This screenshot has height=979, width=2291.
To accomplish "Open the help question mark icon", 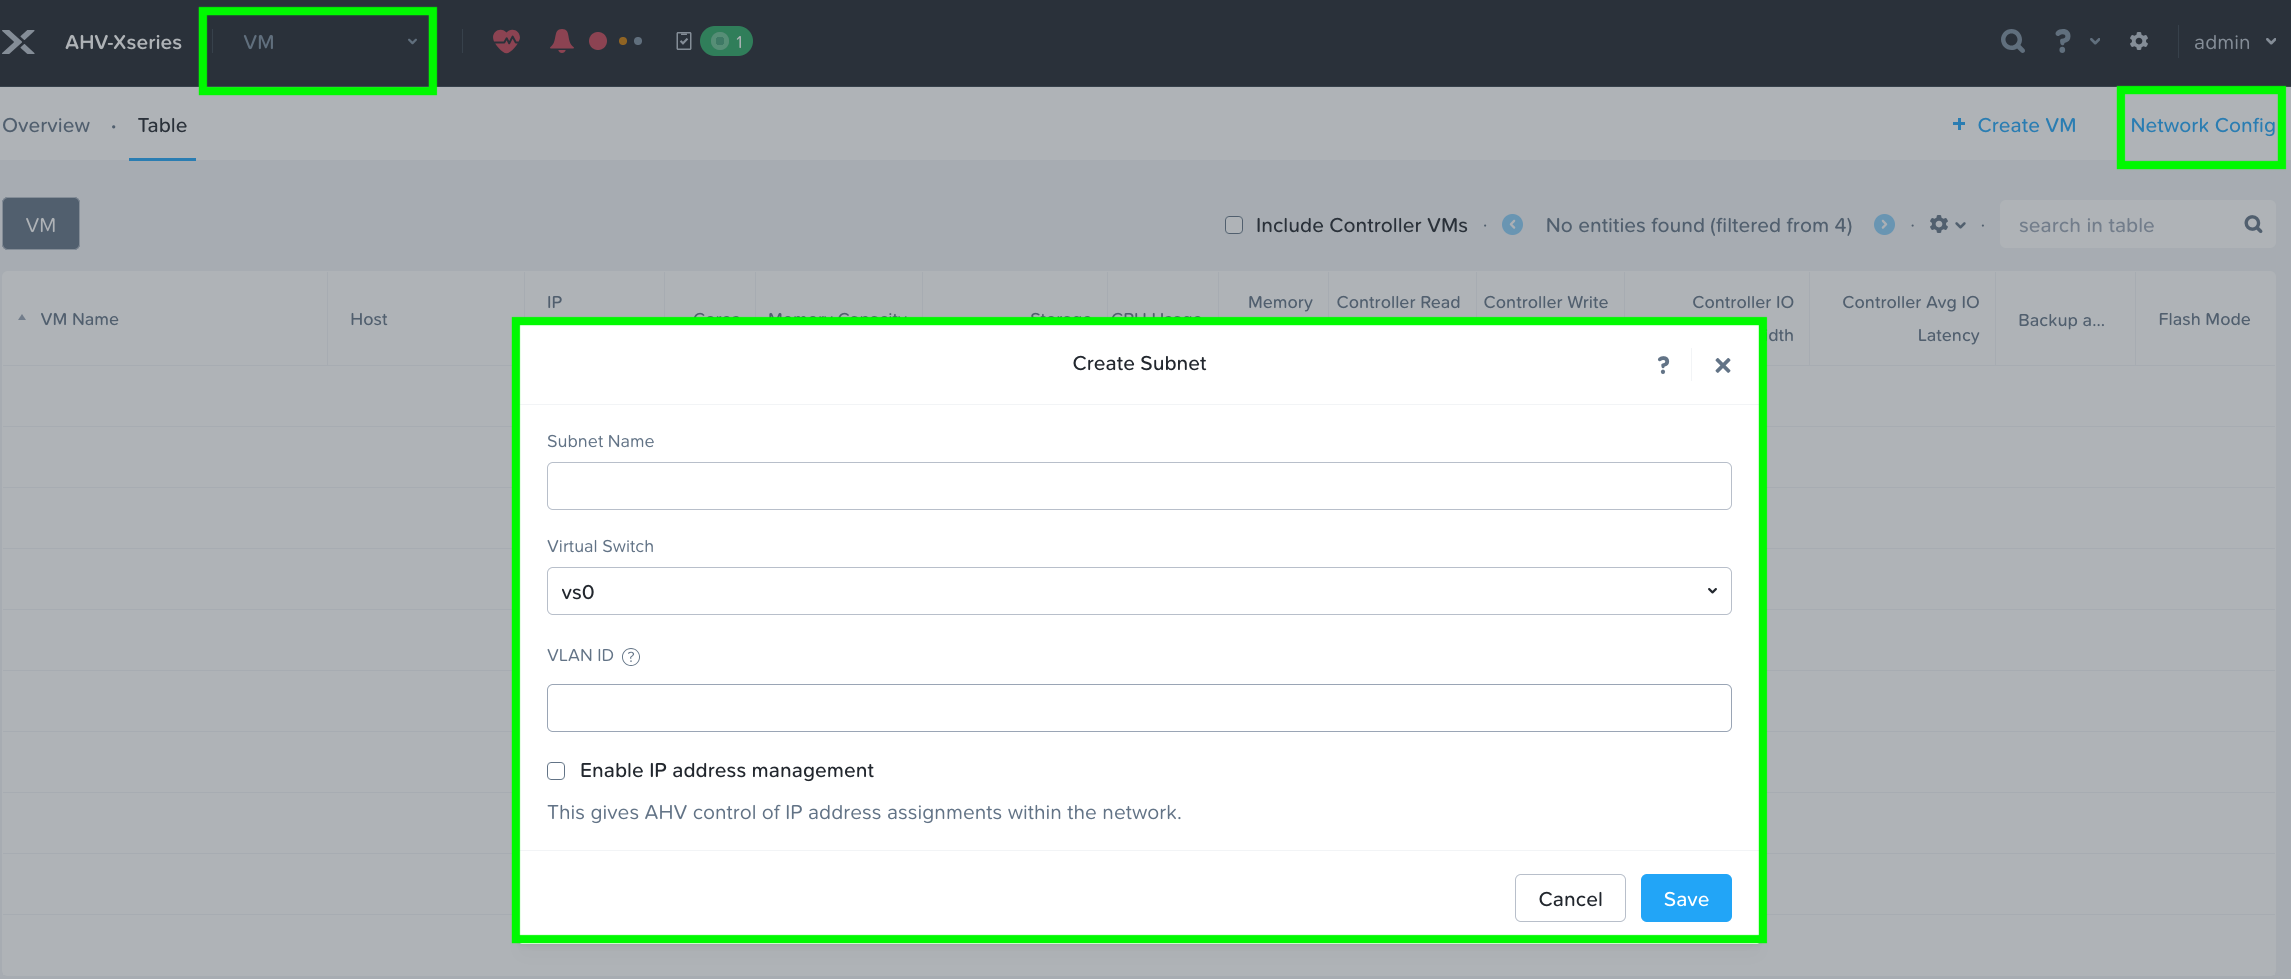I will click(x=2061, y=41).
